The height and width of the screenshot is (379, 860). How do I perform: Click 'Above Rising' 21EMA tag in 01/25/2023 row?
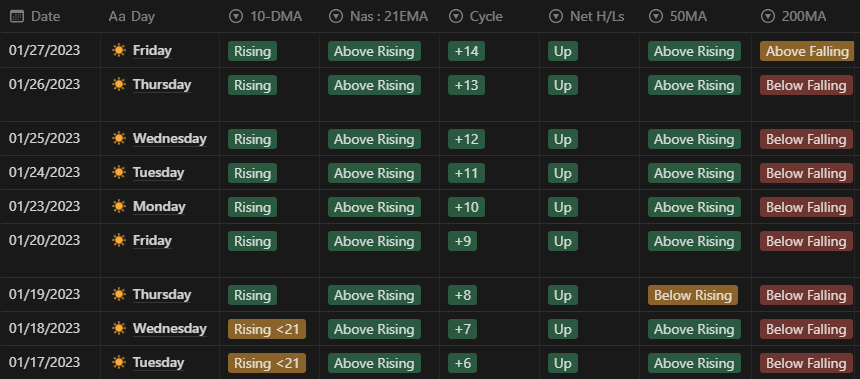pyautogui.click(x=374, y=139)
